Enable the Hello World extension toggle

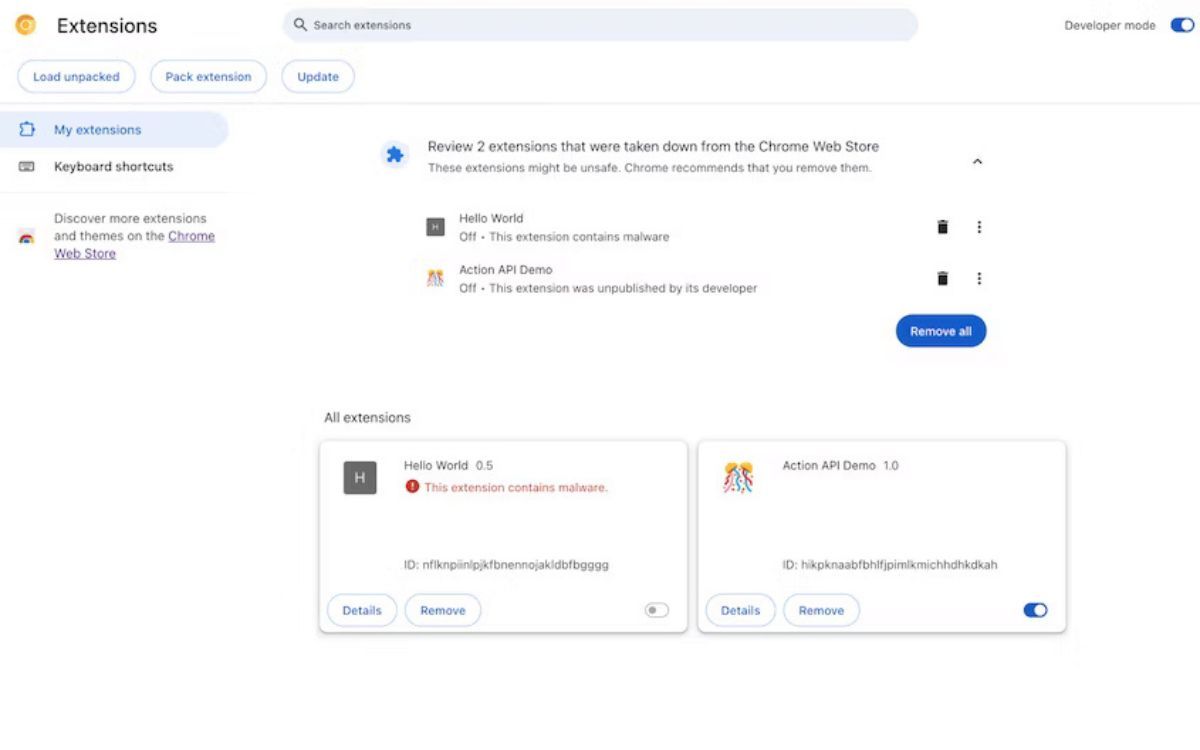tap(656, 610)
